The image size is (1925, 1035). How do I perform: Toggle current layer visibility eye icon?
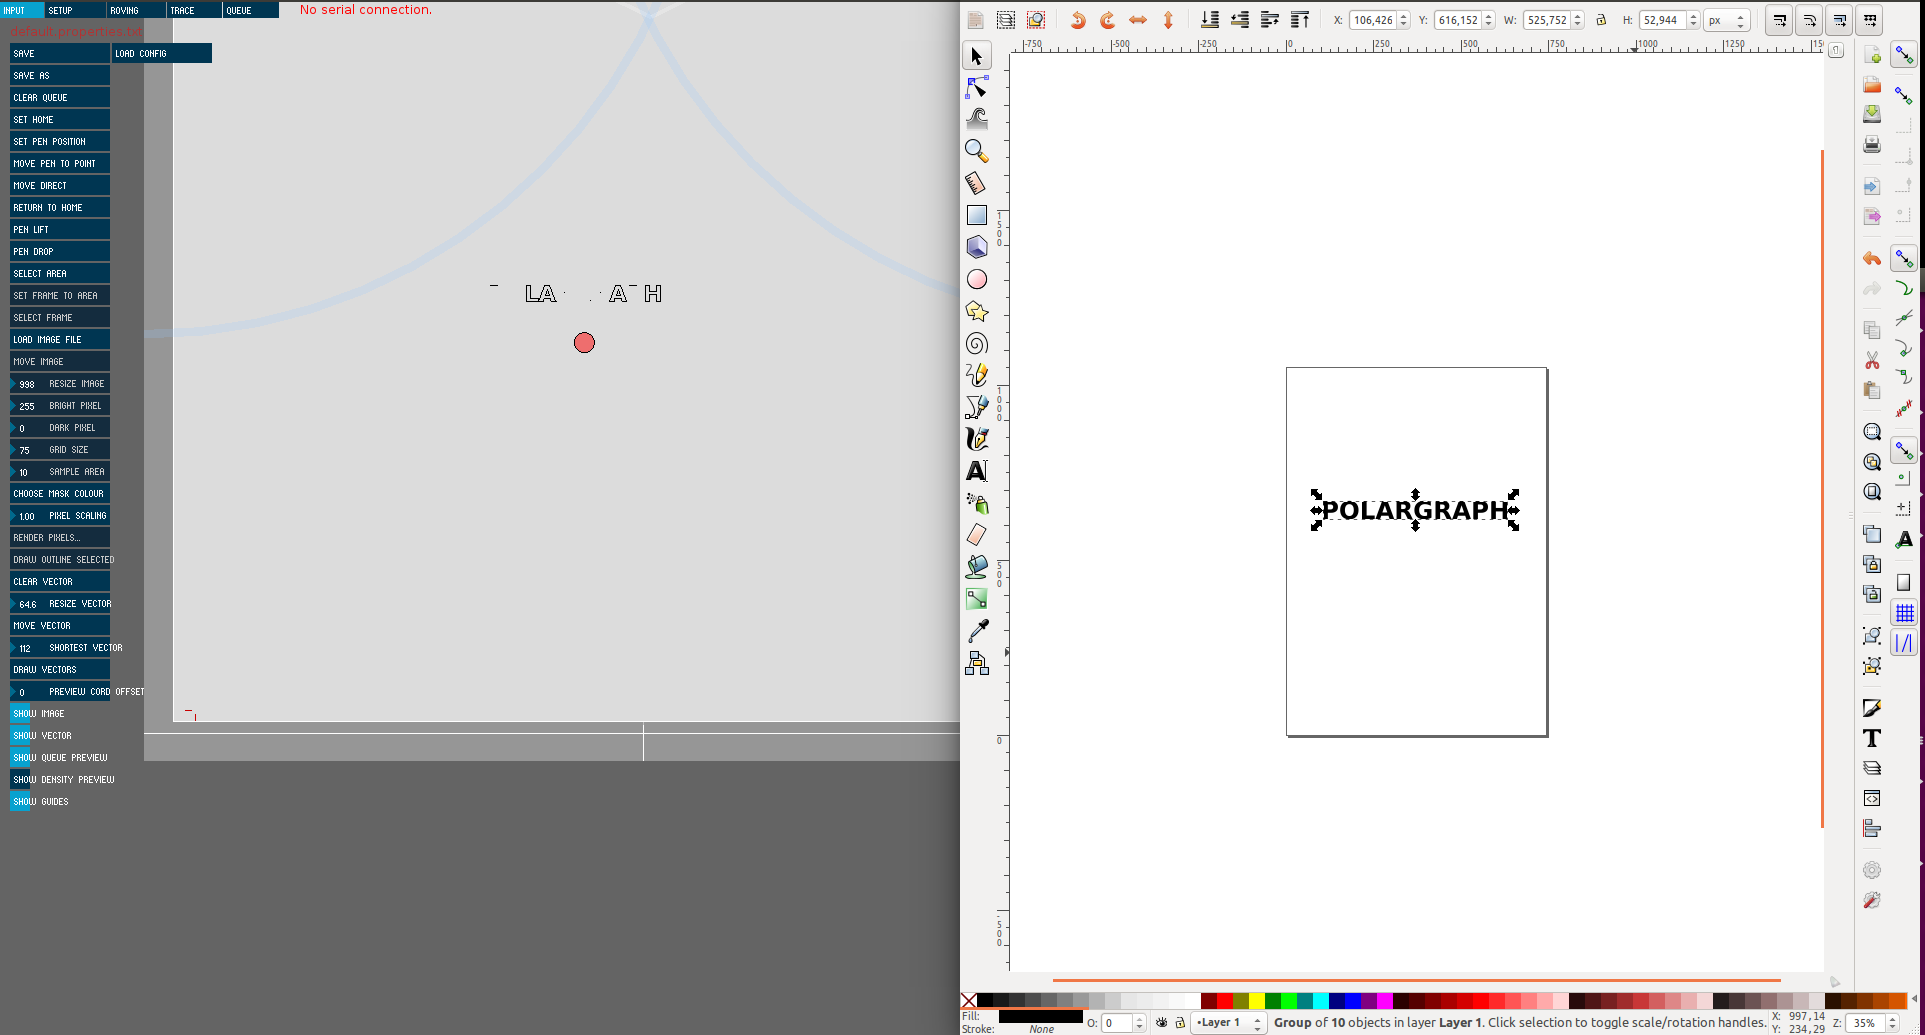click(x=1161, y=1023)
